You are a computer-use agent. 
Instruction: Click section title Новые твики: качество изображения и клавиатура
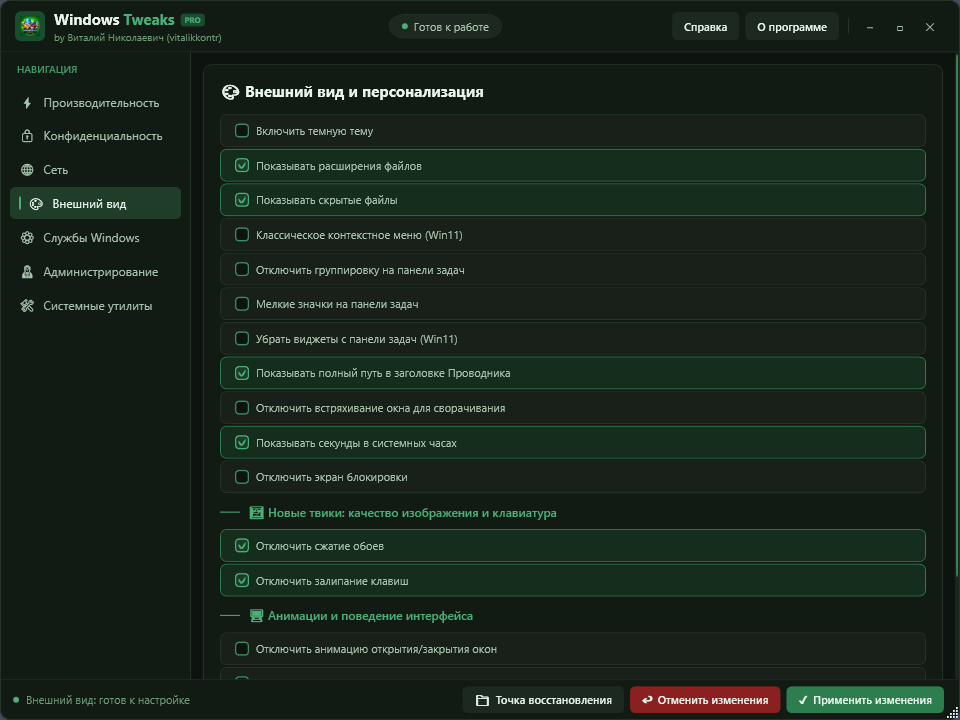412,512
